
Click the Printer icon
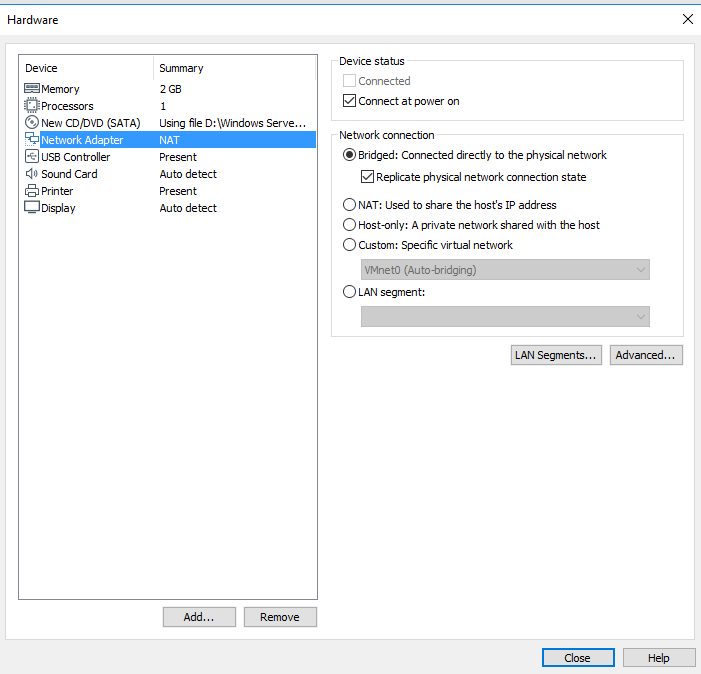(x=32, y=191)
